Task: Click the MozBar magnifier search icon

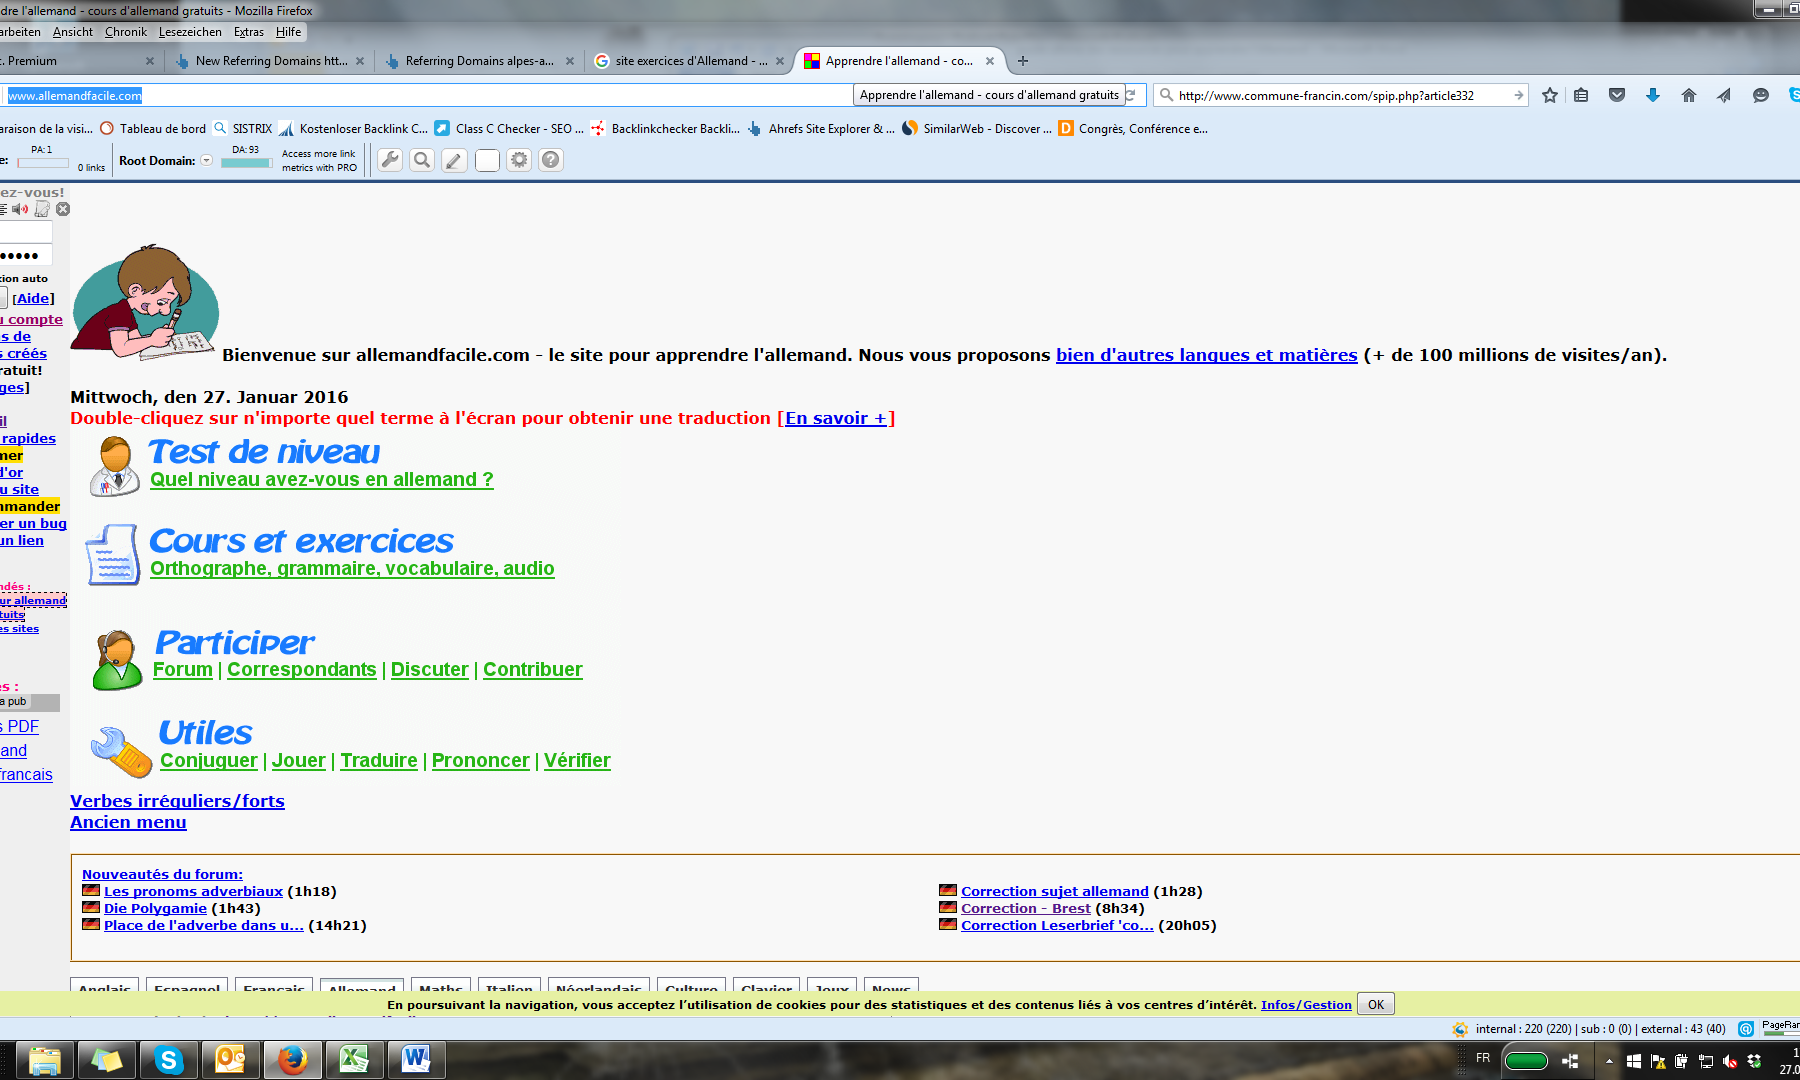Action: 422,160
